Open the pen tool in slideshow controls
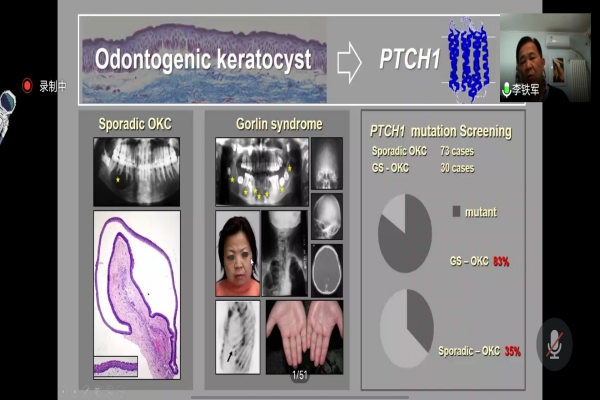 click(x=86, y=392)
